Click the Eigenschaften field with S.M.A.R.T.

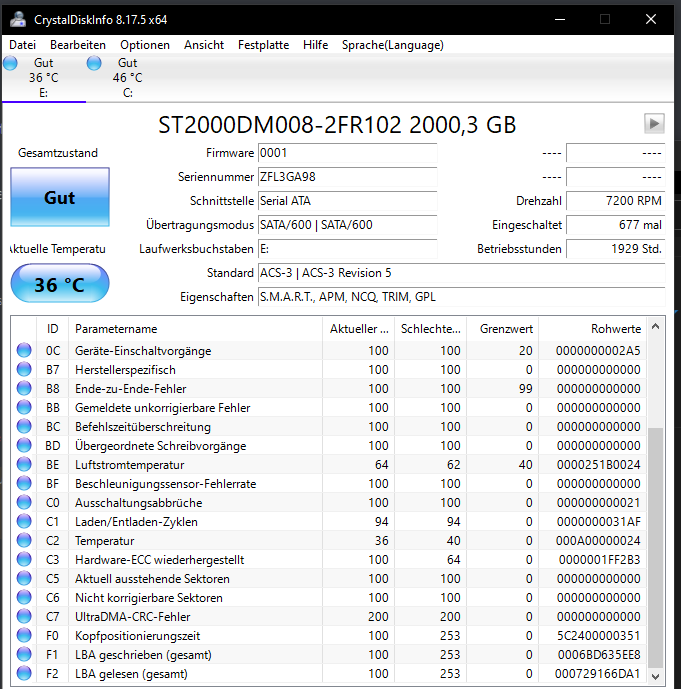point(461,297)
